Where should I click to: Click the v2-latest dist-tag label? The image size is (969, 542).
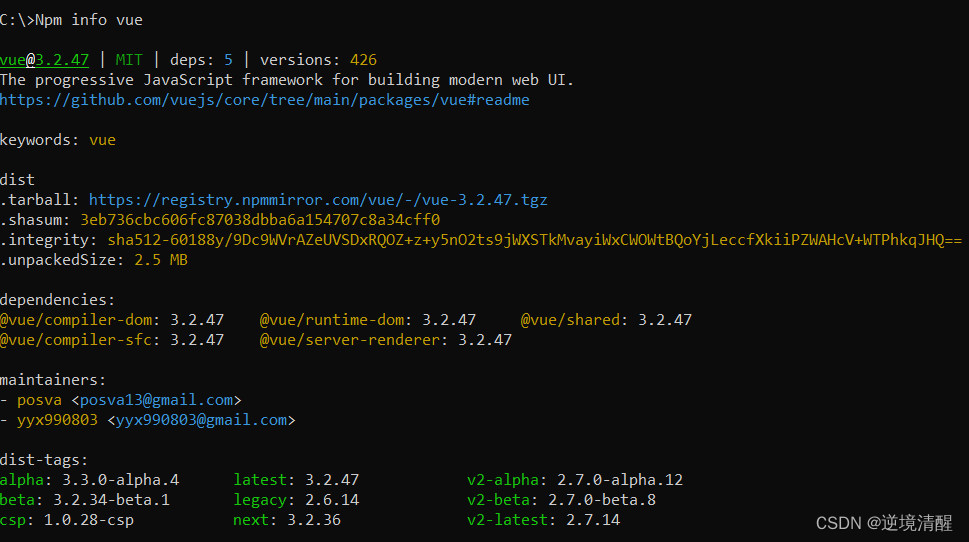pyautogui.click(x=507, y=520)
